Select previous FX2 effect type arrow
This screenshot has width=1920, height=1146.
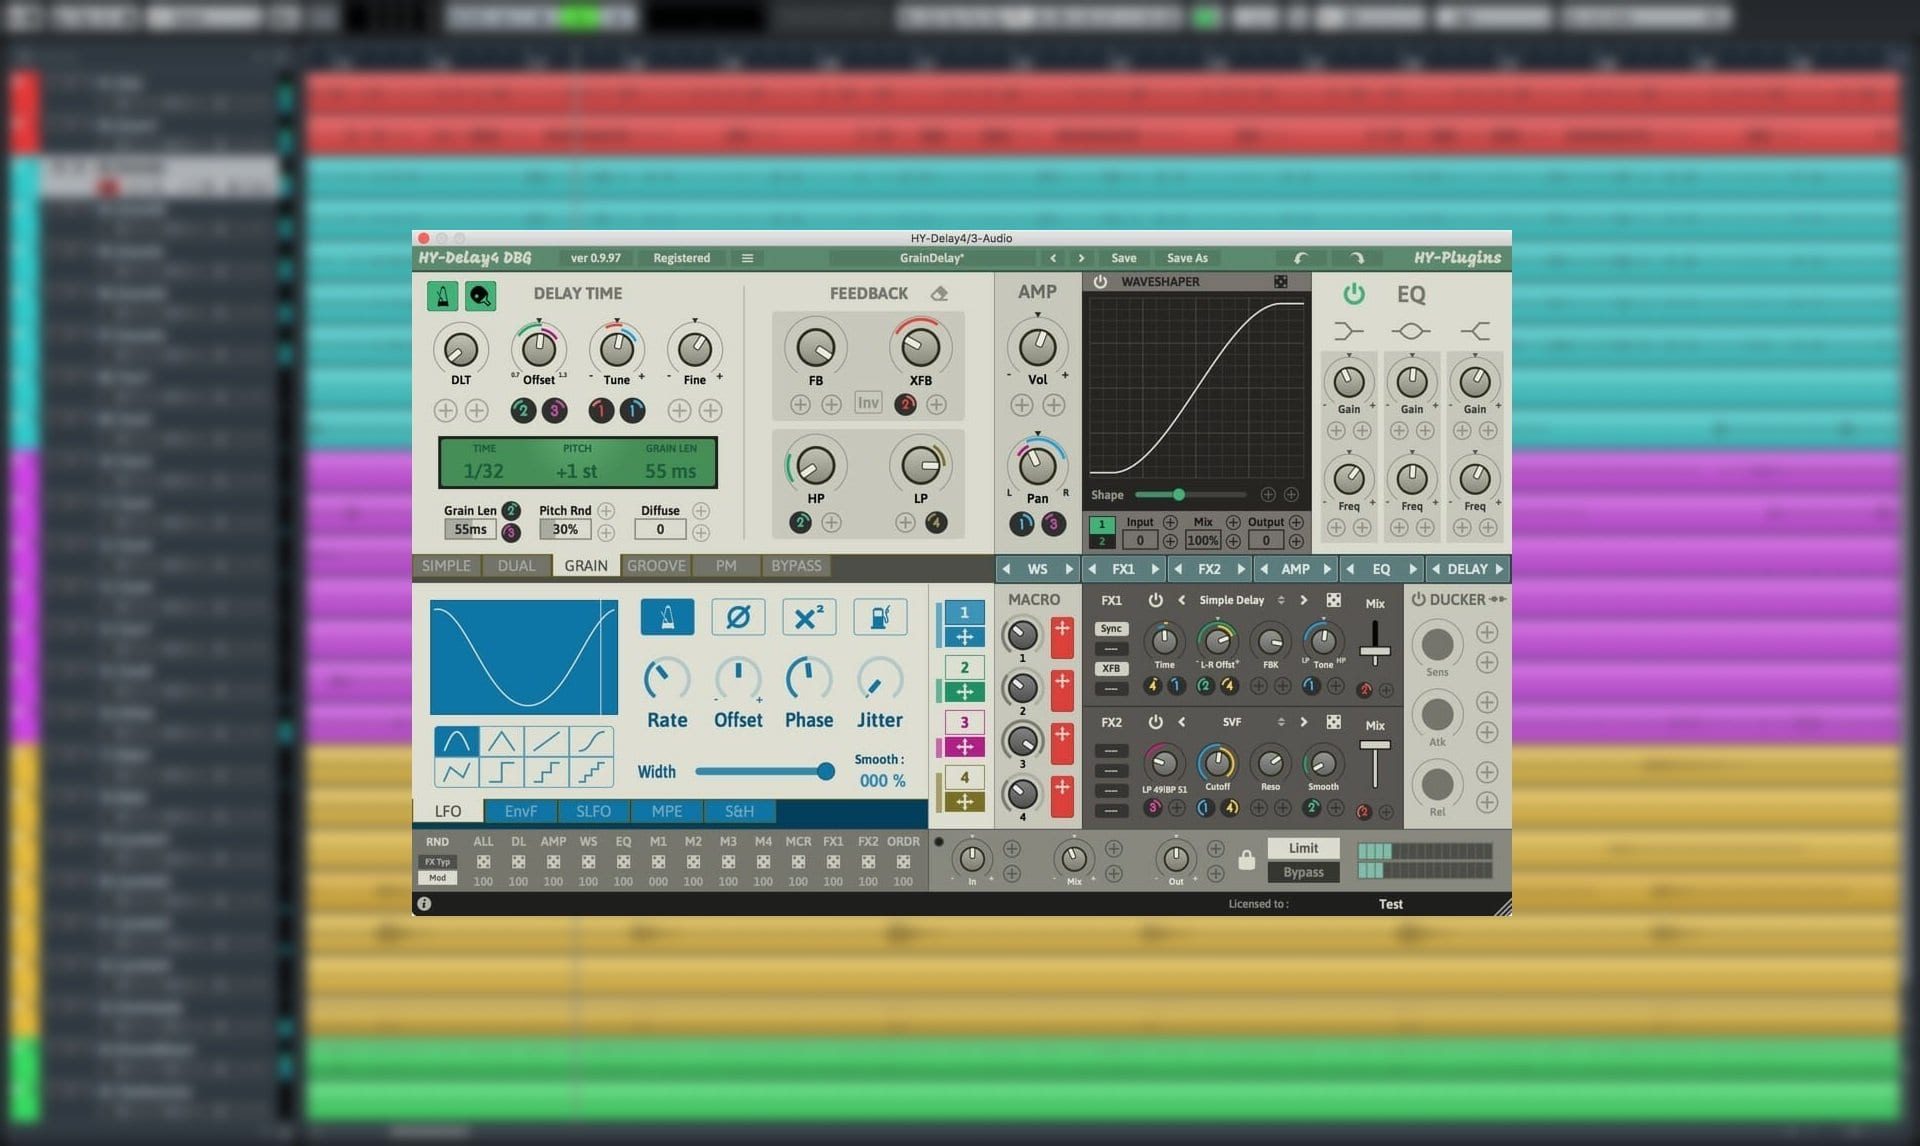coord(1182,722)
